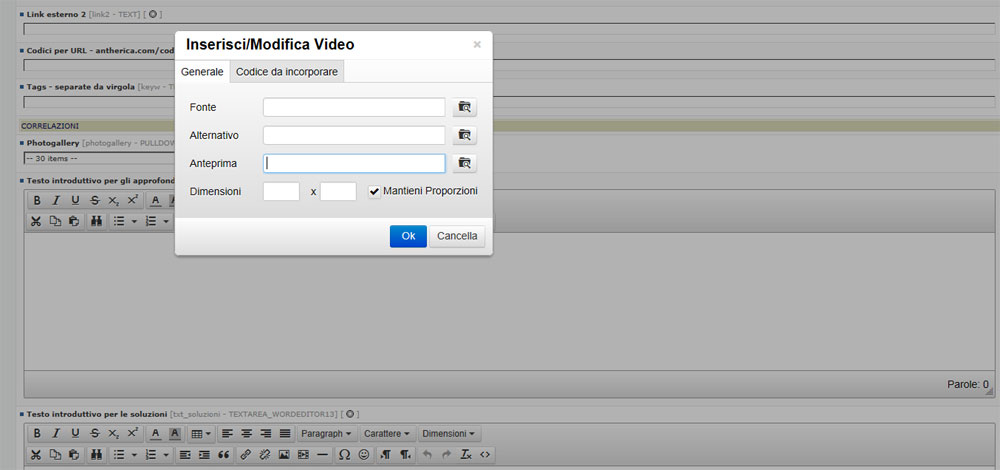This screenshot has height=470, width=1000.
Task: Open the emoticons picker in the toolbar
Action: 364,455
